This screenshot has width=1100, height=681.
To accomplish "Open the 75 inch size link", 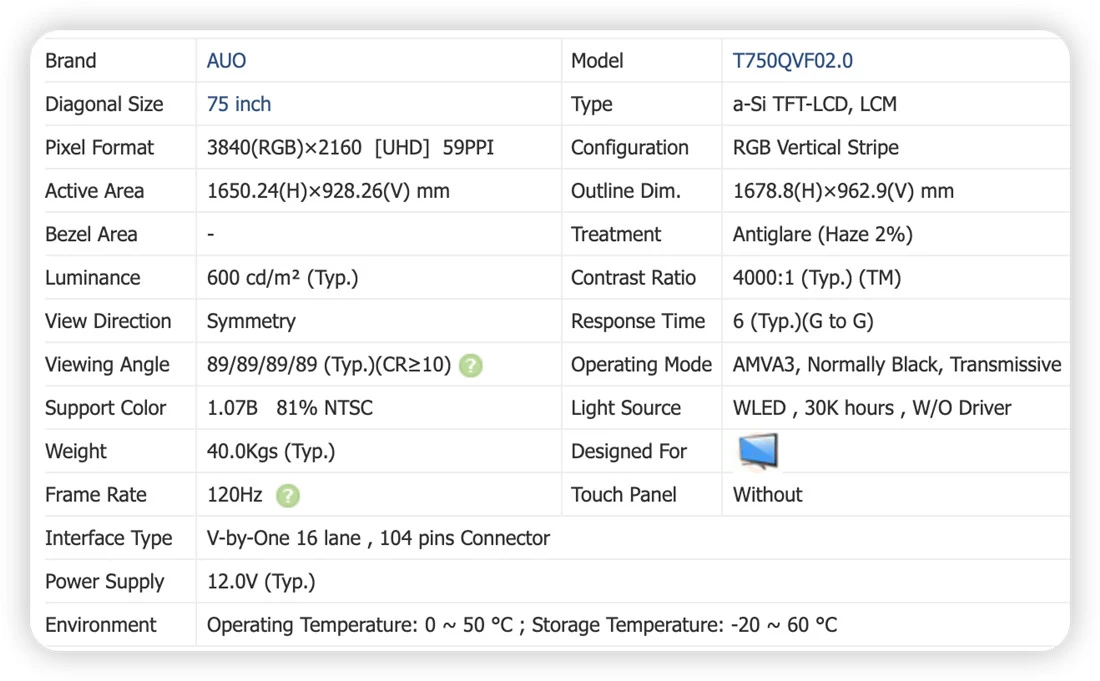I will click(x=239, y=104).
